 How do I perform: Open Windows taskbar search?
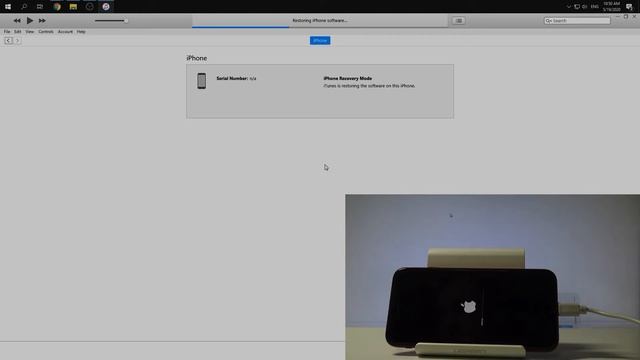tap(24, 7)
